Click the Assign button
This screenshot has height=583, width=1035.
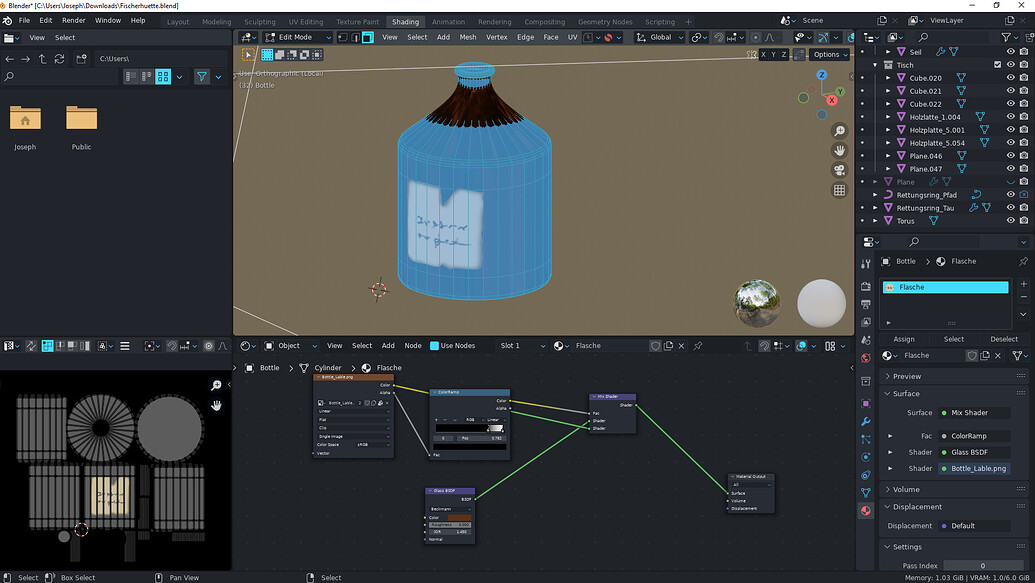click(904, 339)
